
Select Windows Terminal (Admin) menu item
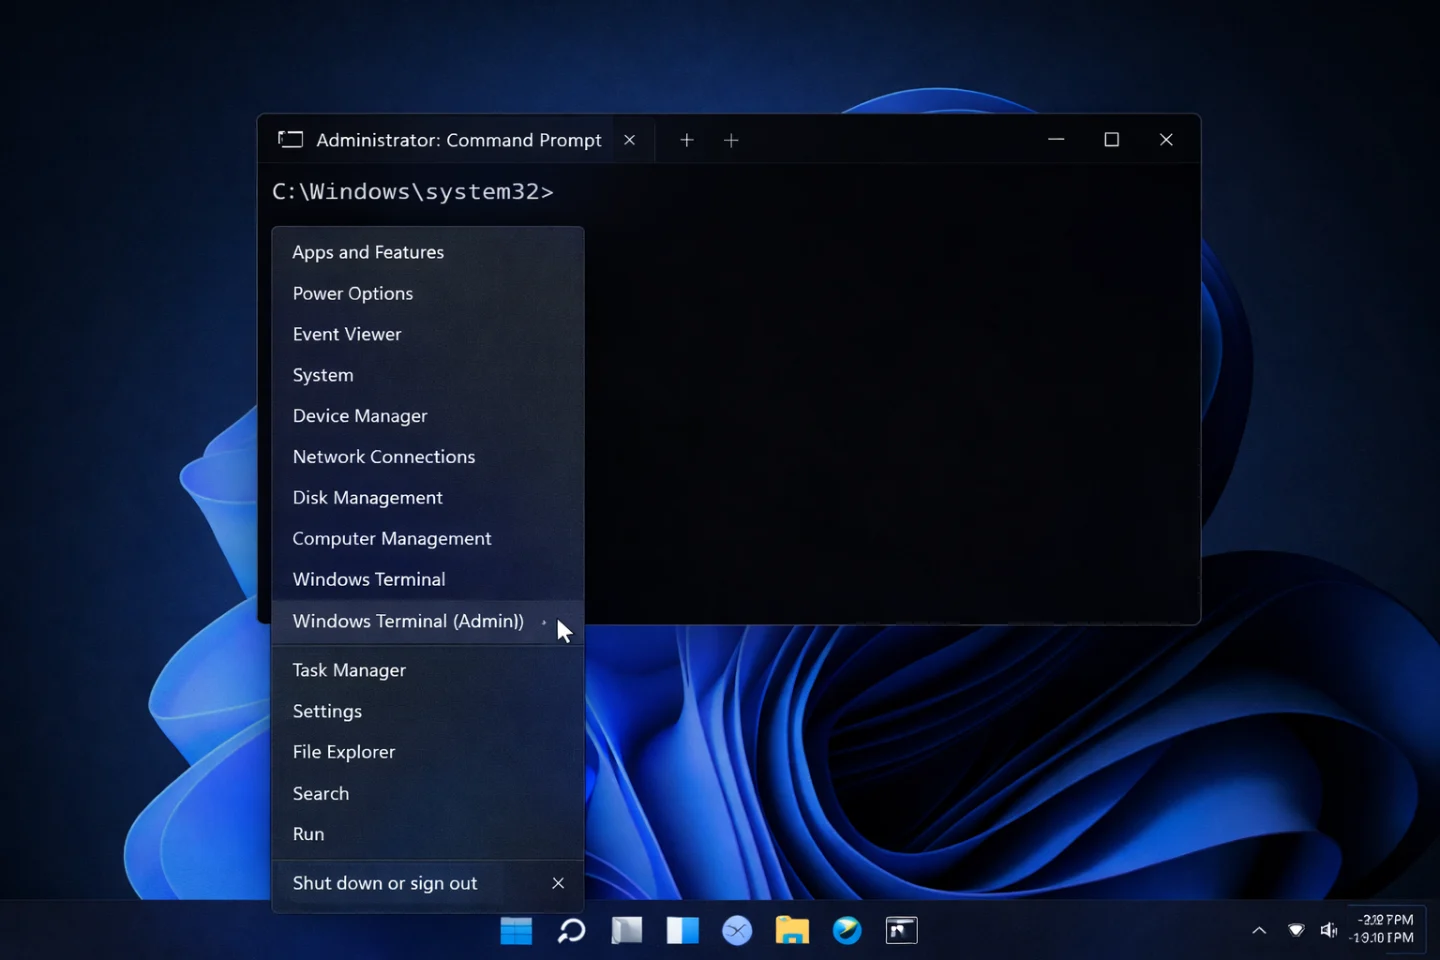[x=428, y=622]
